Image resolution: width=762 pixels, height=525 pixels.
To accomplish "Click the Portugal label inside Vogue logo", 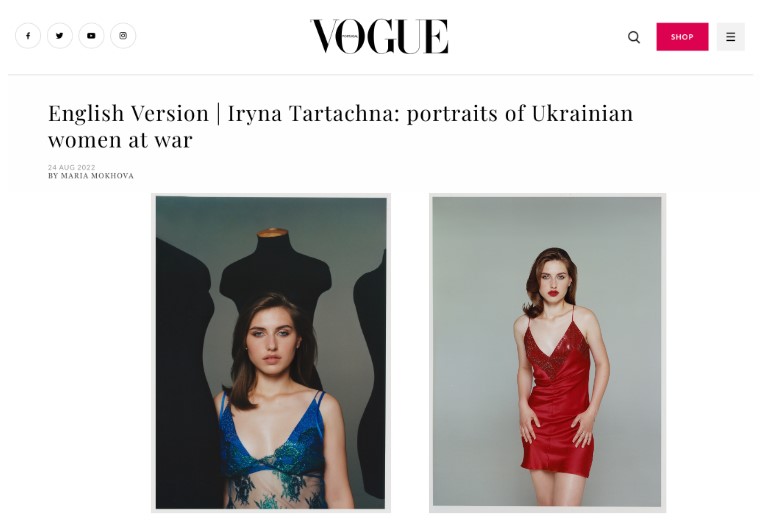I will [350, 36].
